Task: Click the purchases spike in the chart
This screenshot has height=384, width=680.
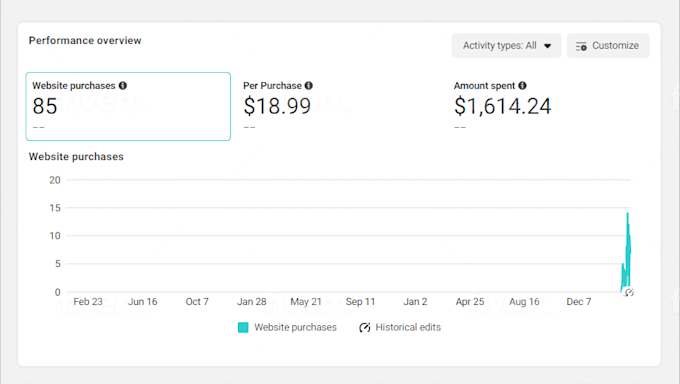Action: (627, 252)
